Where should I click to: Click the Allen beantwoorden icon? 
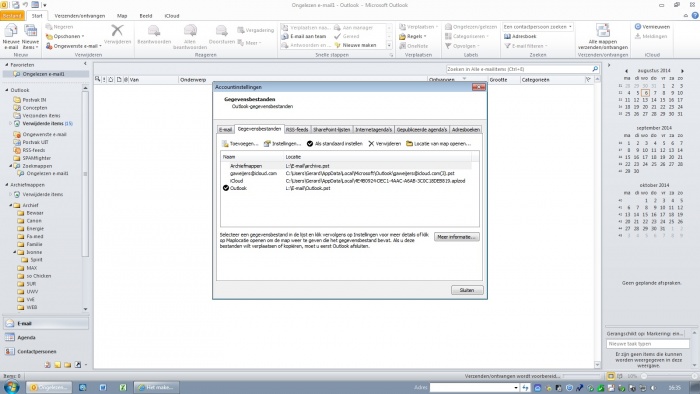[190, 37]
